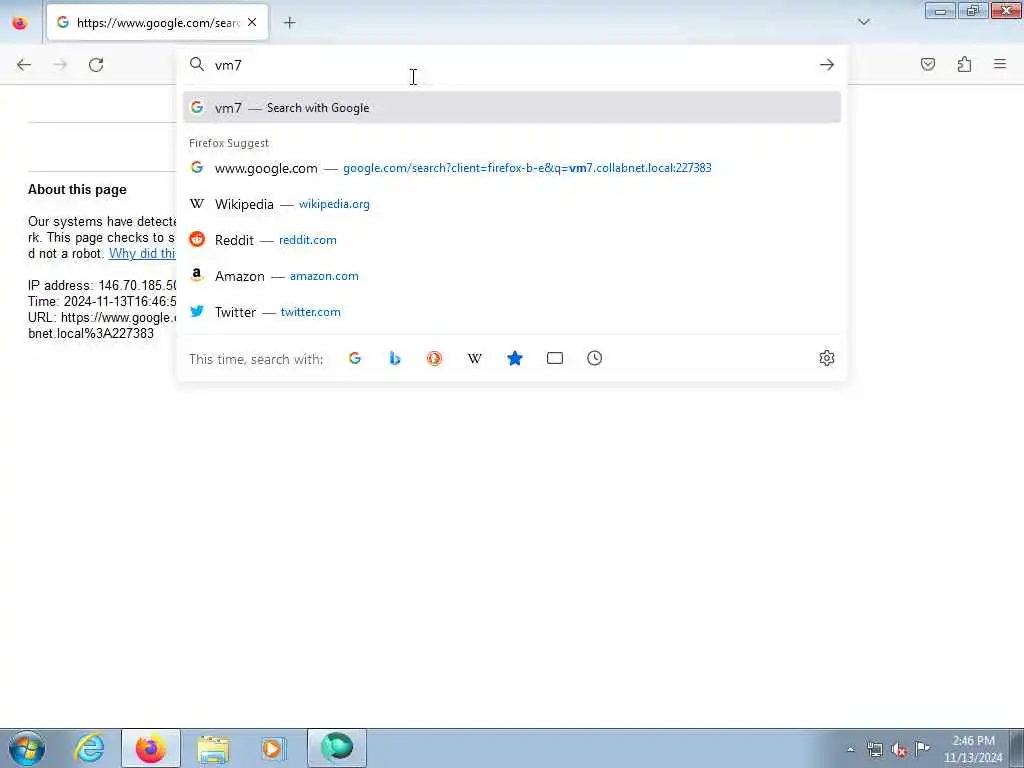Open the list all tabs chevron
Screen dimensions: 1024x768
click(864, 22)
